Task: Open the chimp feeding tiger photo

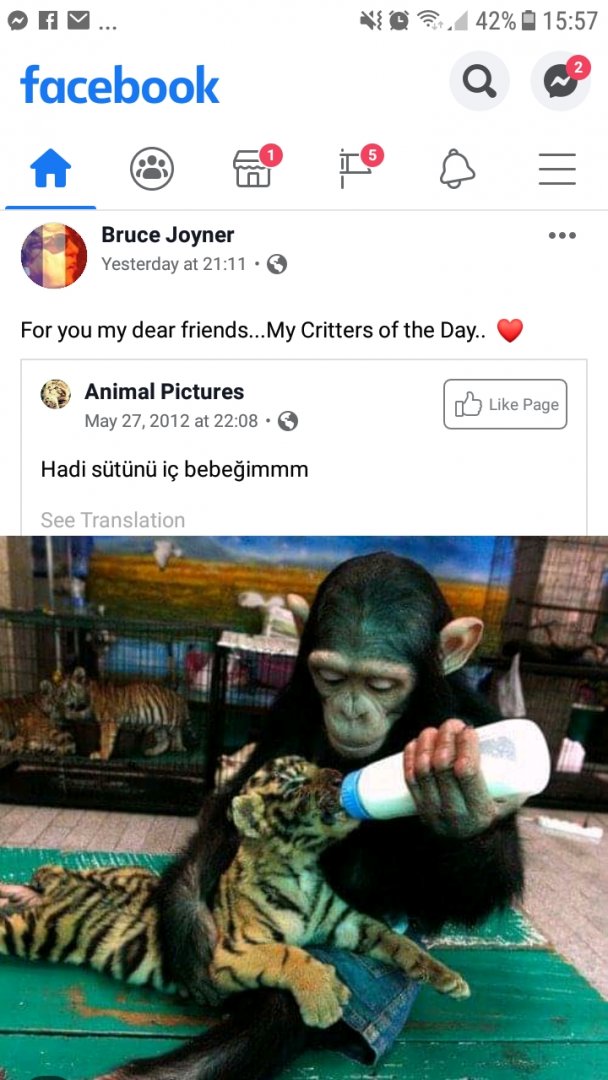Action: pos(304,807)
